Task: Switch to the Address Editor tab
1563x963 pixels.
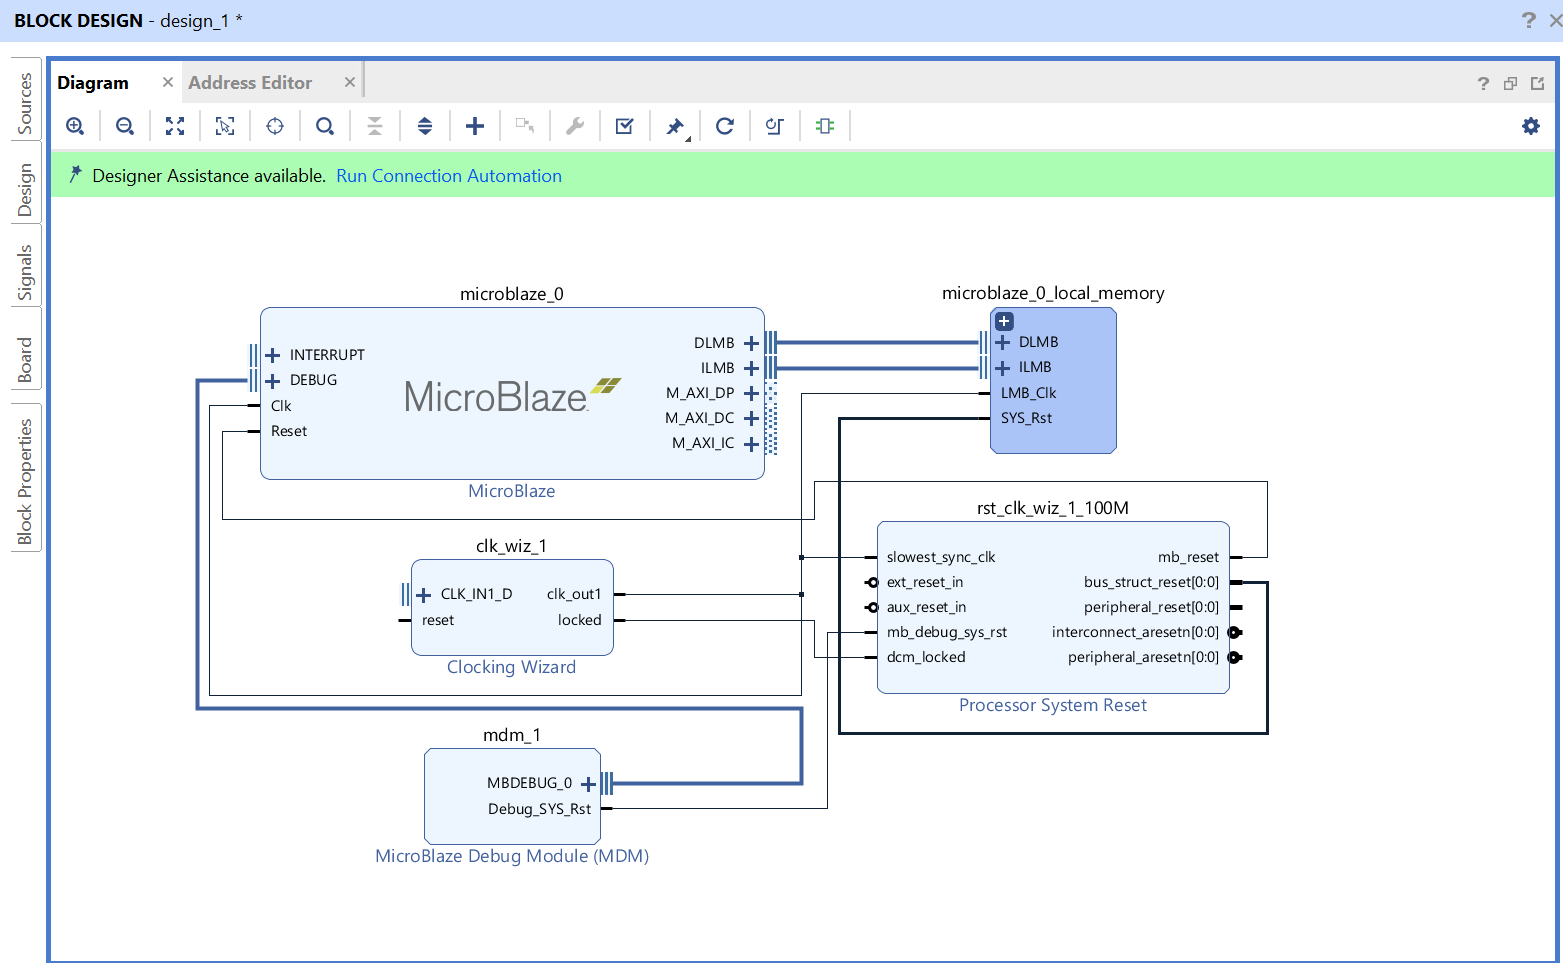Action: [250, 83]
